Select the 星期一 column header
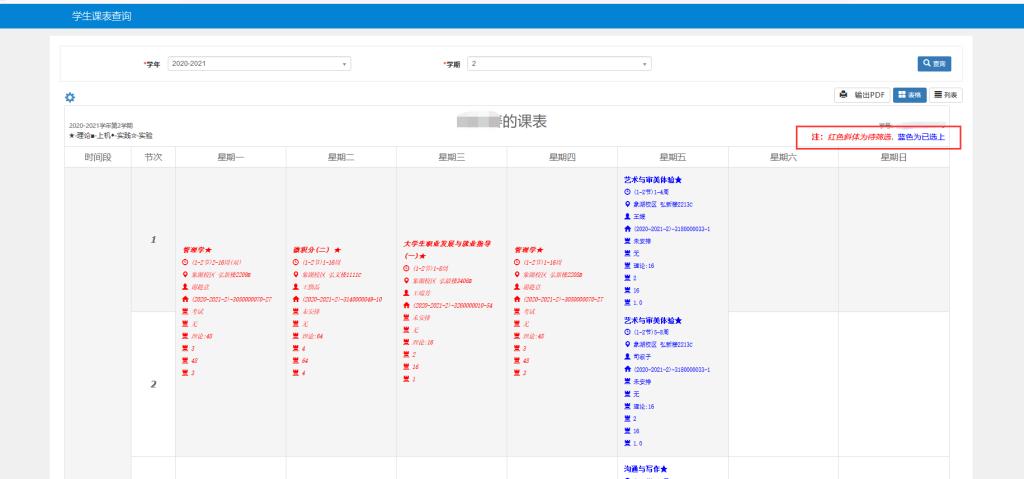Image resolution: width=1024 pixels, height=479 pixels. 230,157
